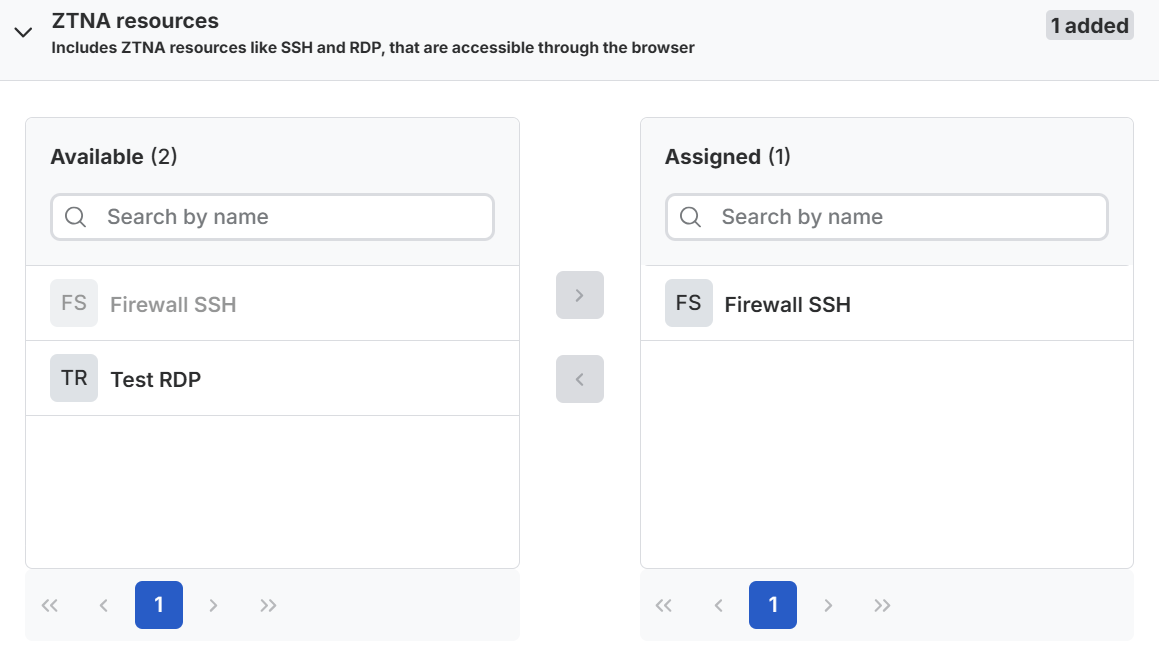Open the Assigned pagination page 1
This screenshot has width=1159, height=654.
pyautogui.click(x=772, y=605)
